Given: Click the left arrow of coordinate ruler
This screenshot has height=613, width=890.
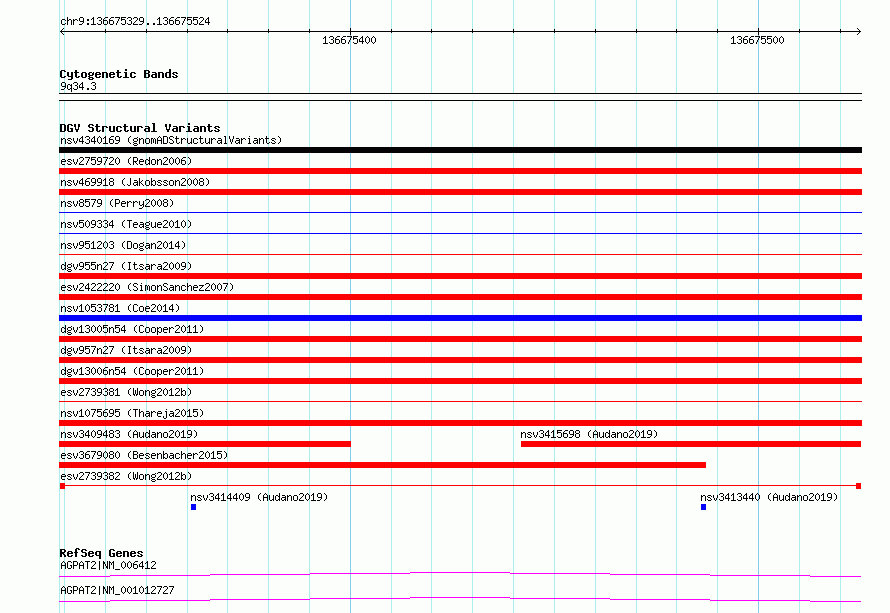Looking at the screenshot, I should click(x=62, y=31).
